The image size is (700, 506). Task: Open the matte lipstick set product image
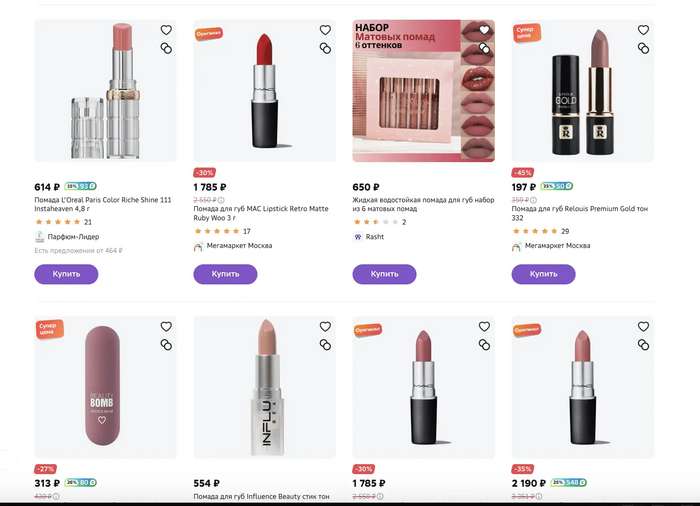pyautogui.click(x=423, y=91)
